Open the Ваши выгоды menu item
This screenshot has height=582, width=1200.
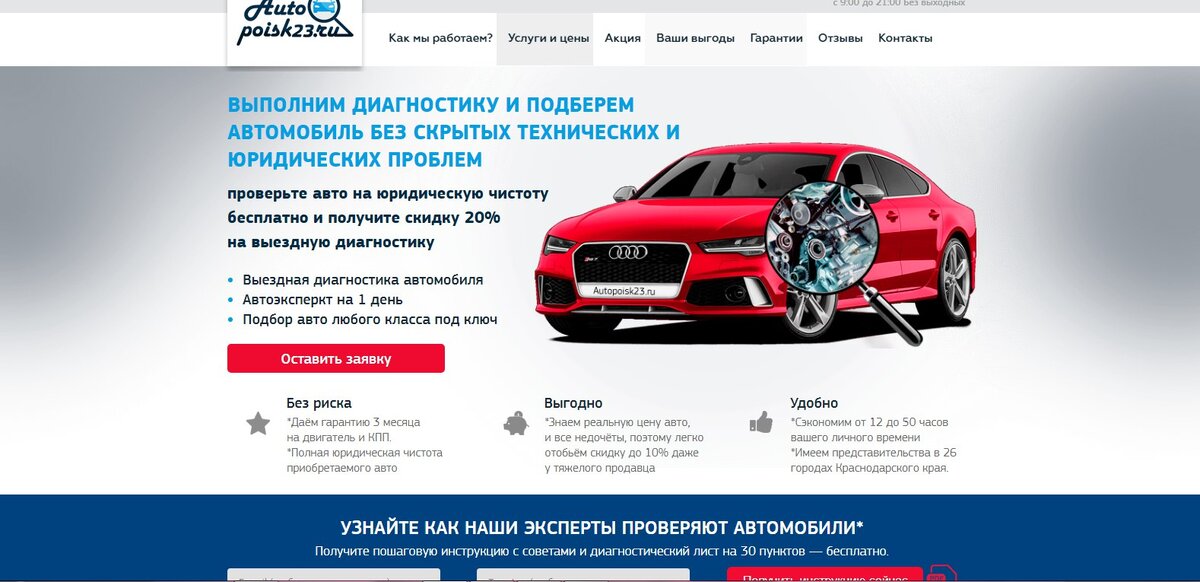coord(695,38)
